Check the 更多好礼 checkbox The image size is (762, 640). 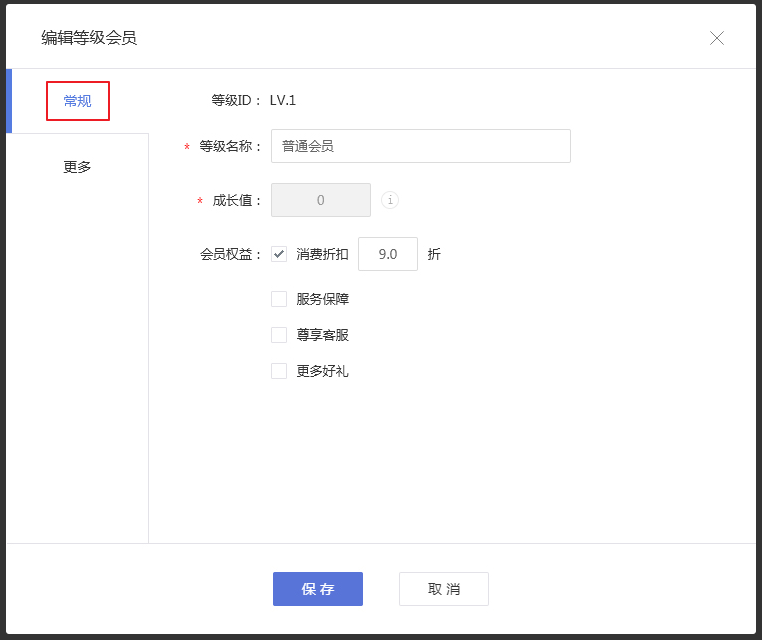tap(279, 371)
